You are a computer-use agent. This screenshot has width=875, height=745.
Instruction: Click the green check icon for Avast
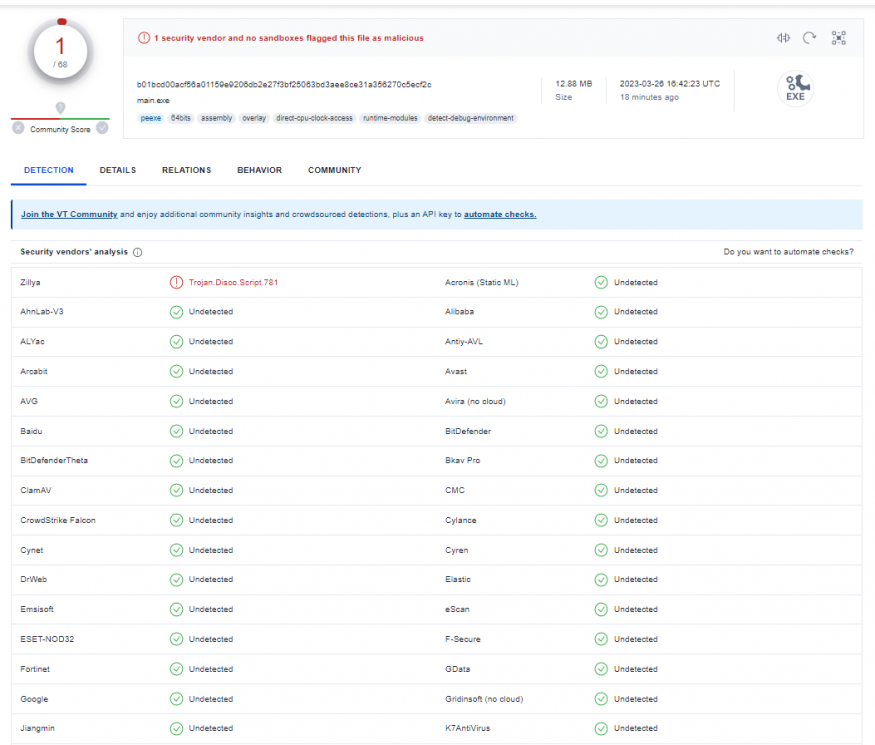pos(601,371)
